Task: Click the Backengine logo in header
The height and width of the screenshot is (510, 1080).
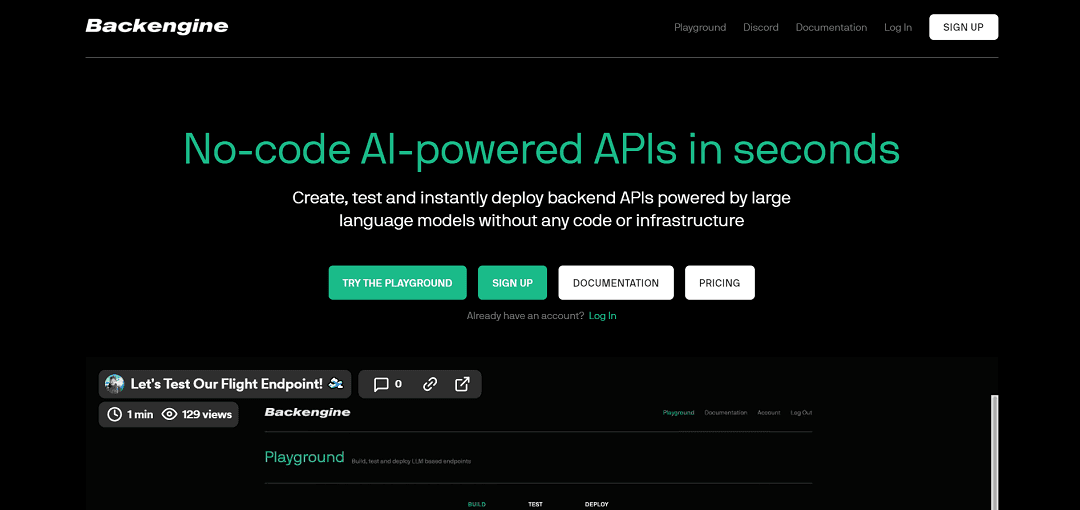Action: click(156, 26)
